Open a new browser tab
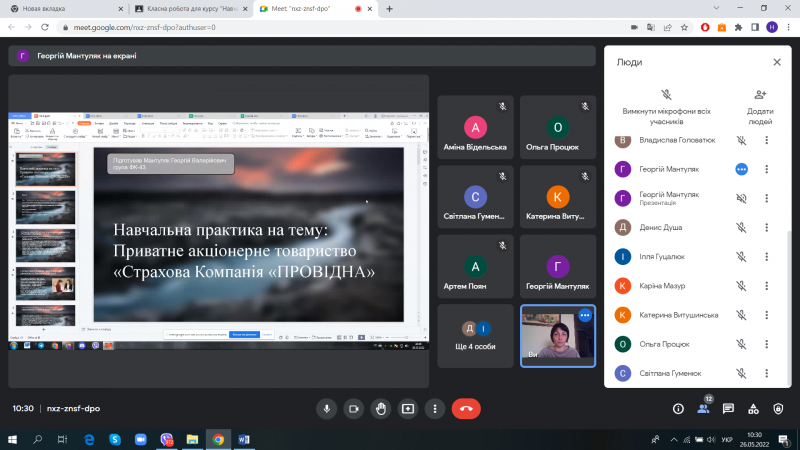The width and height of the screenshot is (800, 450). [389, 9]
